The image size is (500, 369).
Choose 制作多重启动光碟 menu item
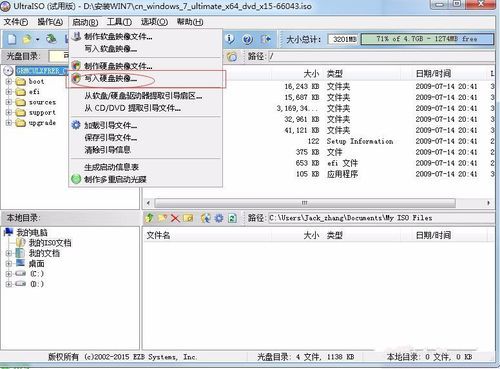(146, 179)
